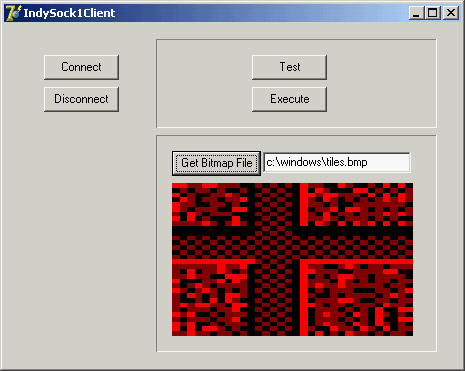This screenshot has width=465, height=371.
Task: Maximize the IndySock1Client window
Action: (x=432, y=13)
